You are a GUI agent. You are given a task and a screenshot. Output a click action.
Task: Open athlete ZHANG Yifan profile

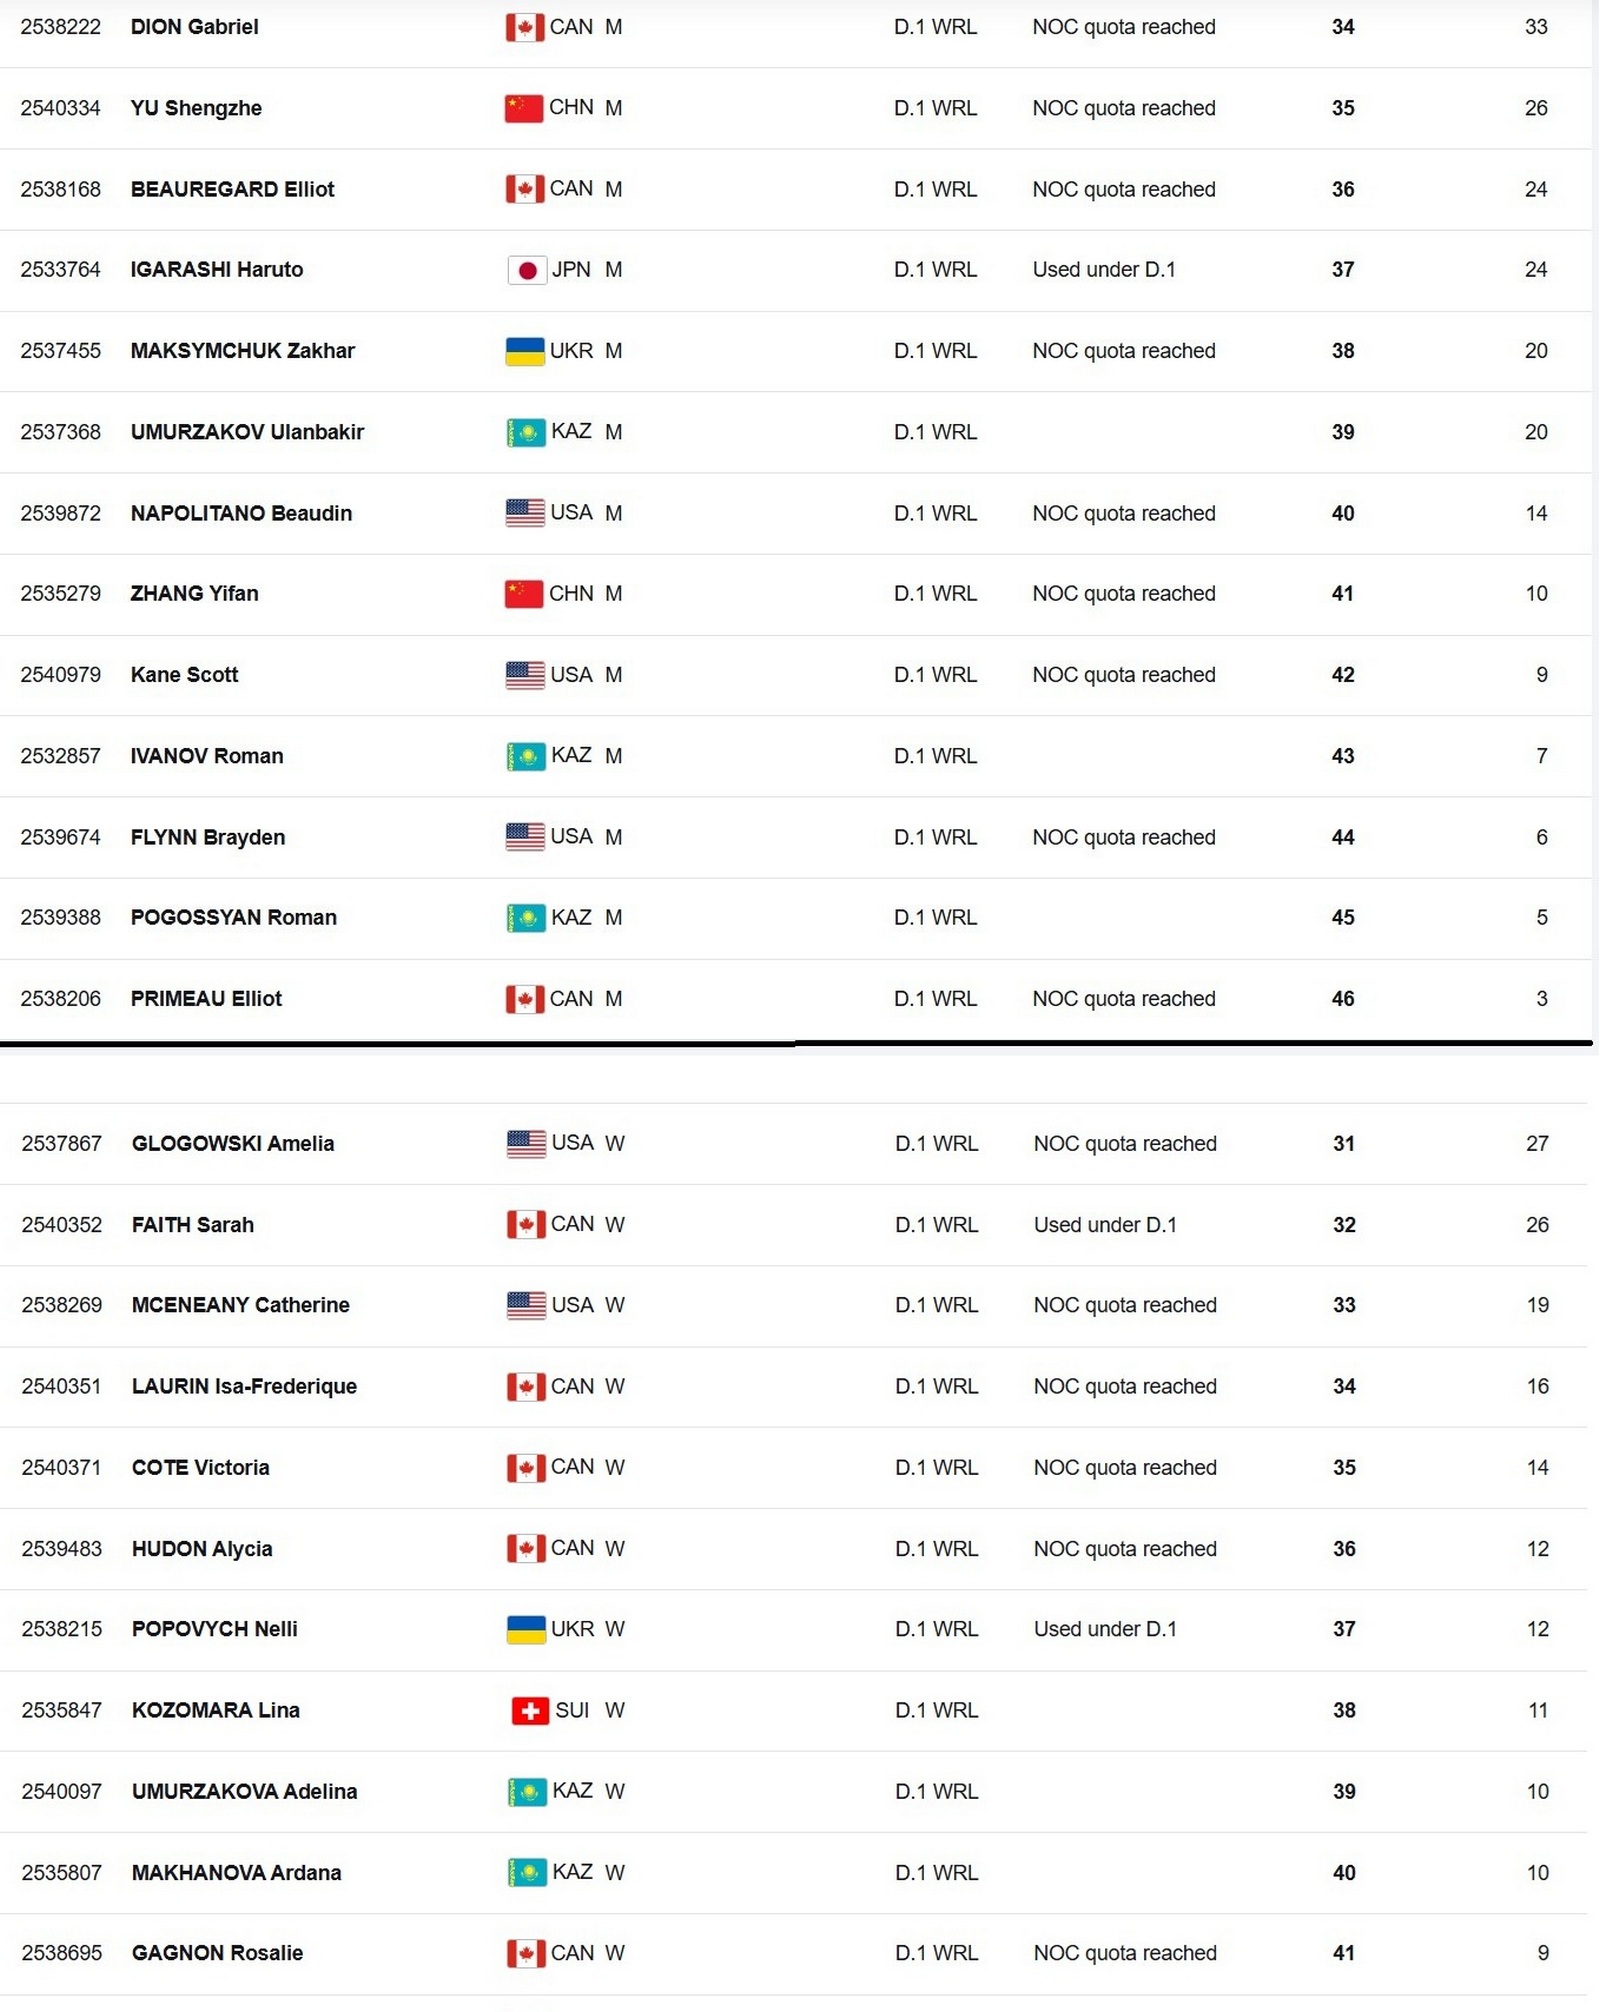(x=194, y=594)
